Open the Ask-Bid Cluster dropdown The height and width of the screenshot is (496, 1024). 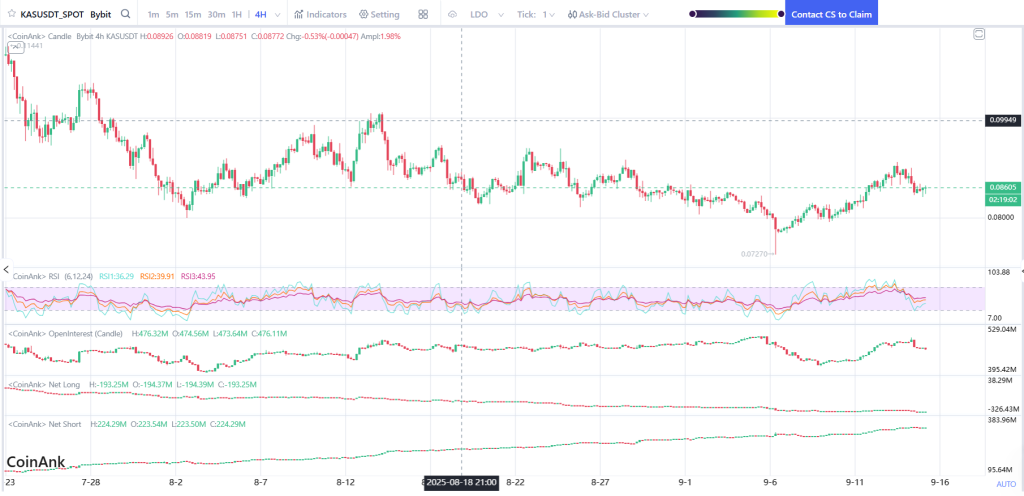[608, 14]
